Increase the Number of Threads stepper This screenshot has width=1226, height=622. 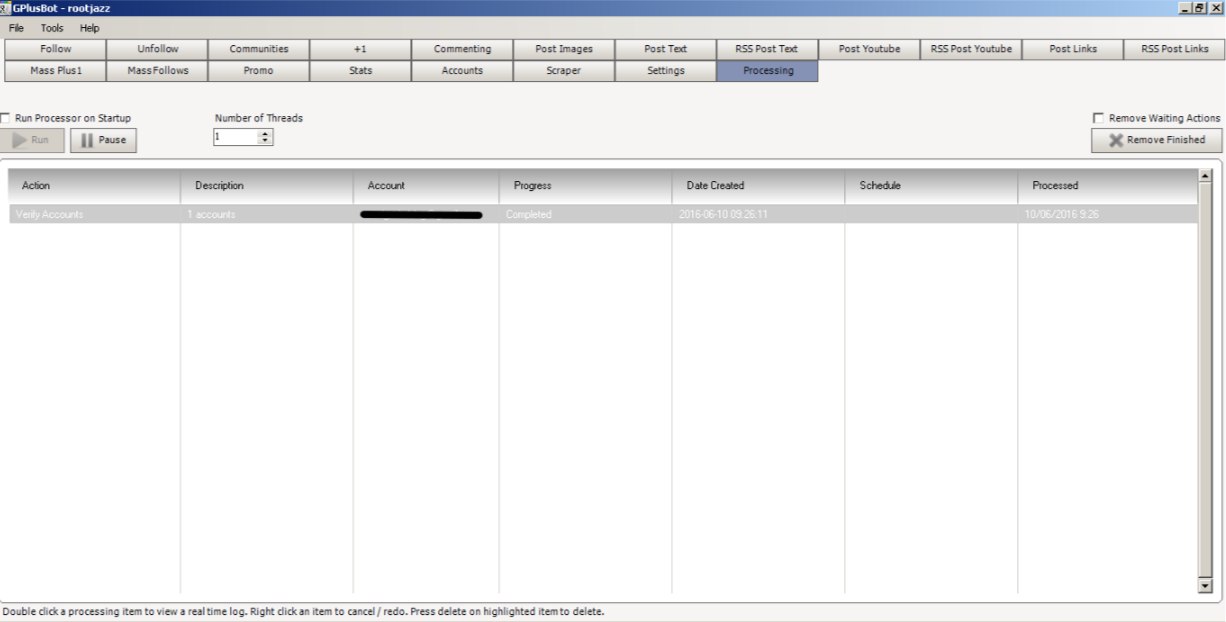coord(265,134)
